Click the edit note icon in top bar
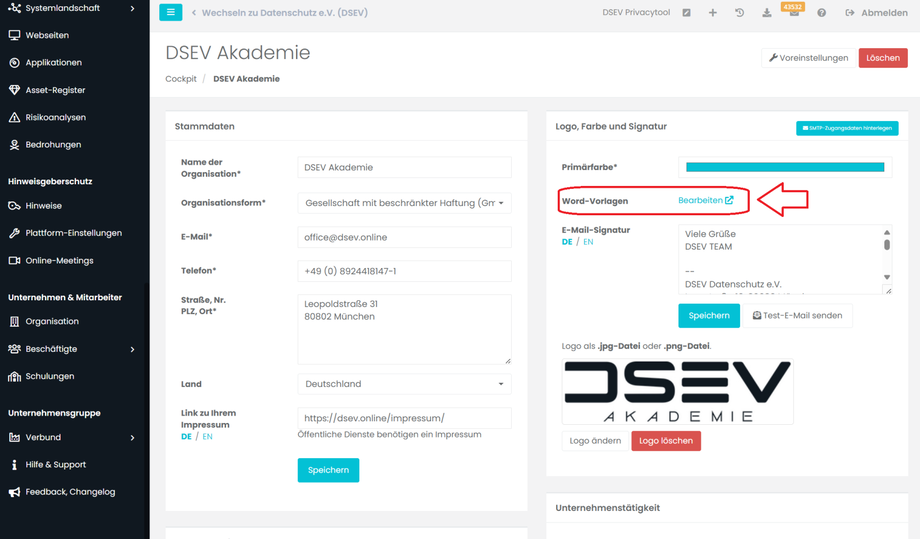This screenshot has height=539, width=920. click(686, 13)
